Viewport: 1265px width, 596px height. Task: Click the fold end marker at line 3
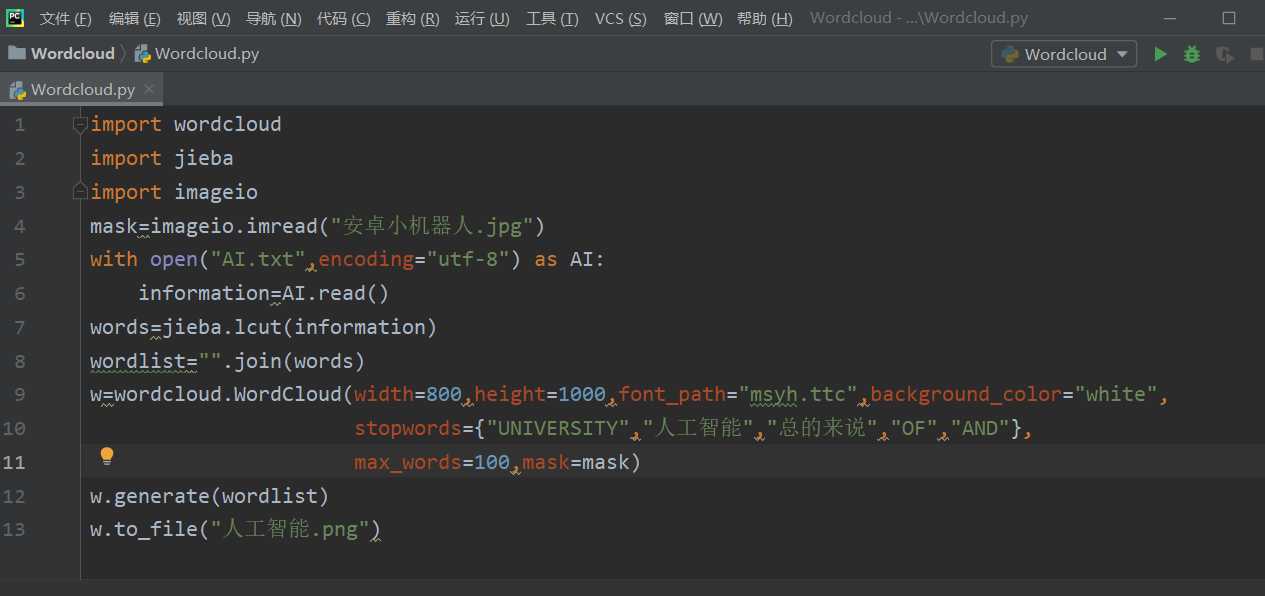pyautogui.click(x=80, y=189)
